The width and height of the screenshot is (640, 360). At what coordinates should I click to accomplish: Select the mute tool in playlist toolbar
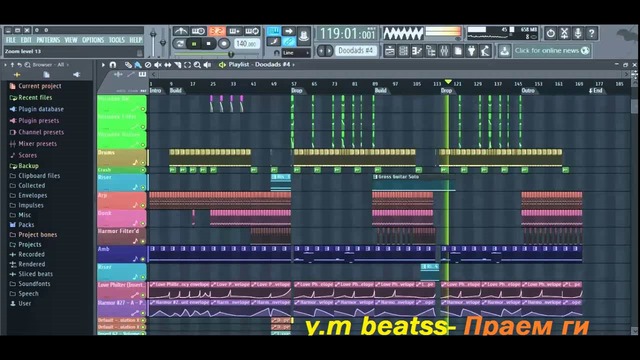pyautogui.click(x=158, y=65)
